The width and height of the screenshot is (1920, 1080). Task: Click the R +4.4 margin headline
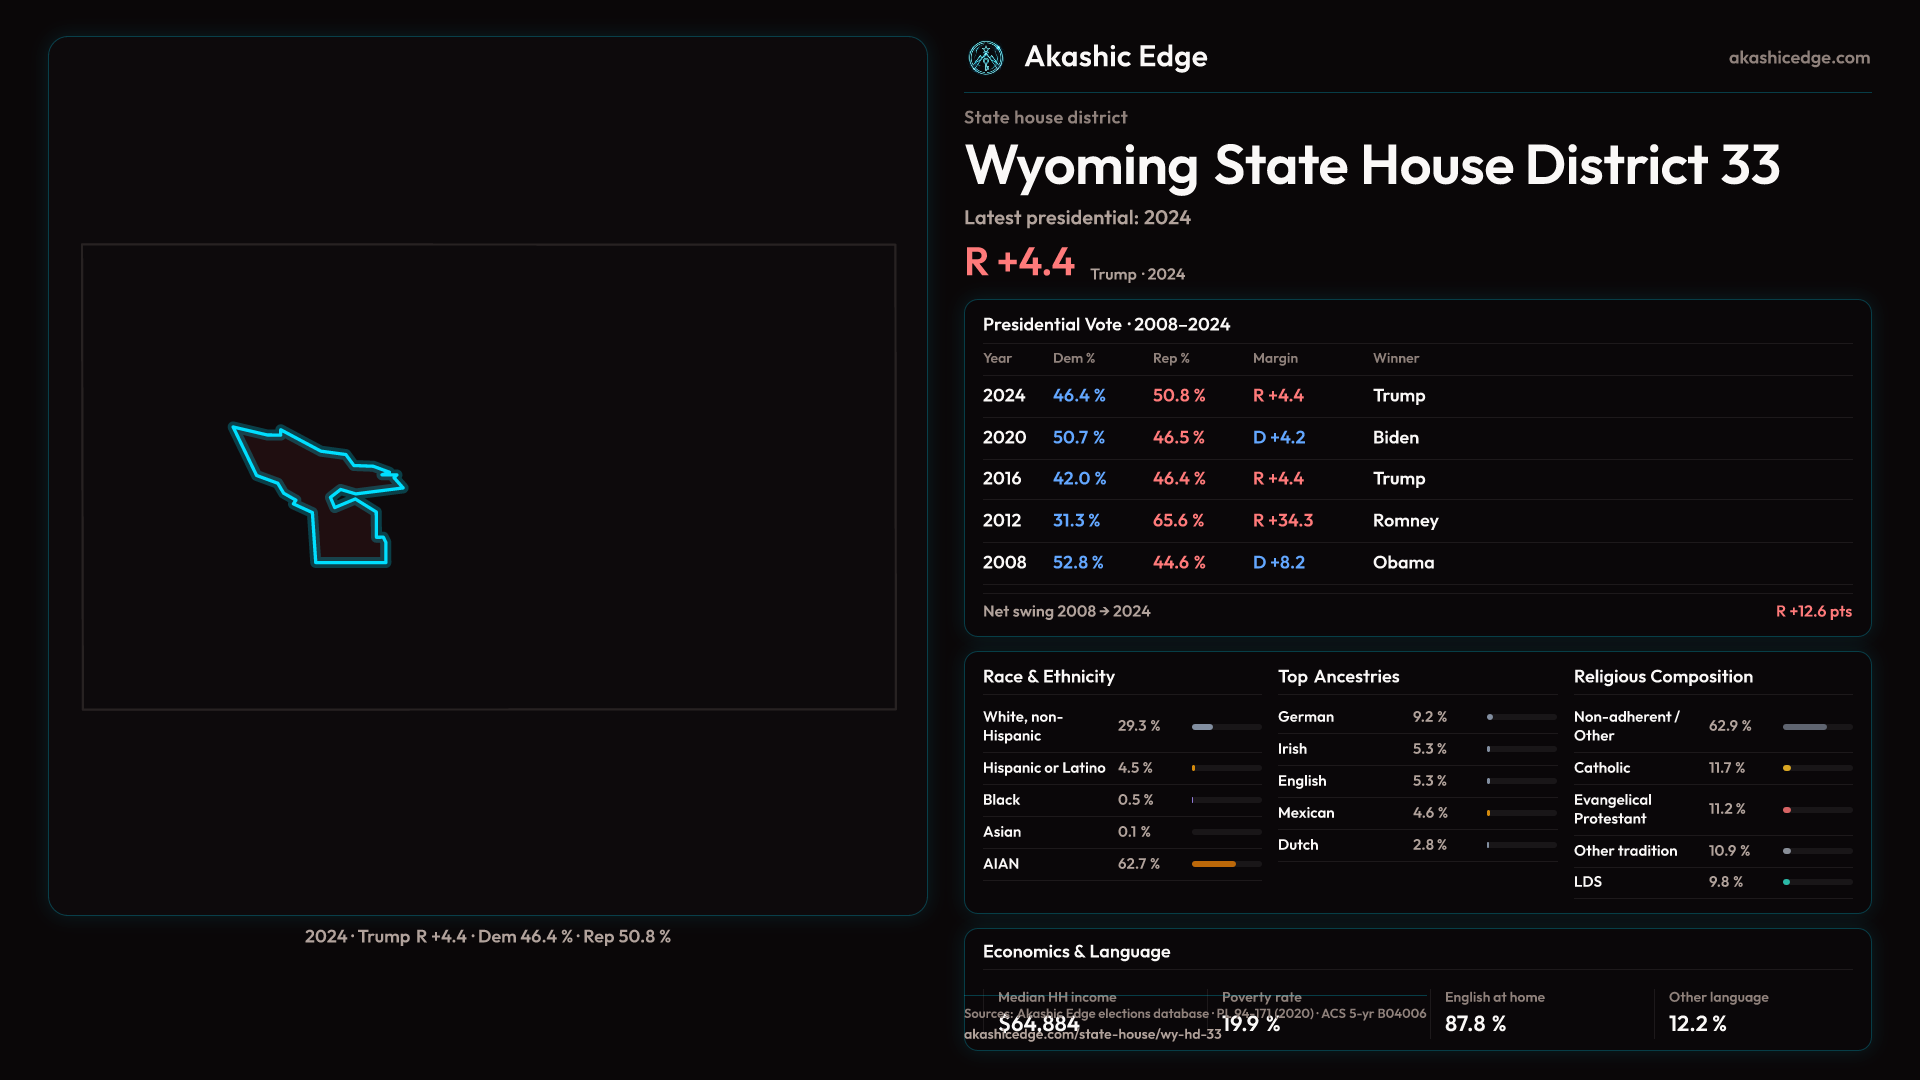(1019, 262)
